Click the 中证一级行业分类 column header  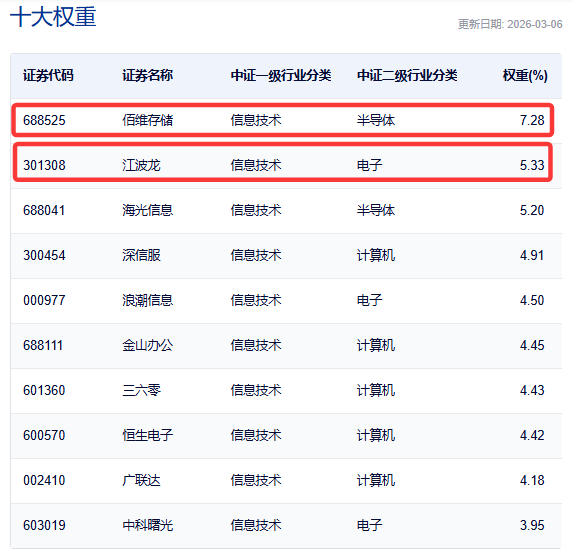coord(281,76)
